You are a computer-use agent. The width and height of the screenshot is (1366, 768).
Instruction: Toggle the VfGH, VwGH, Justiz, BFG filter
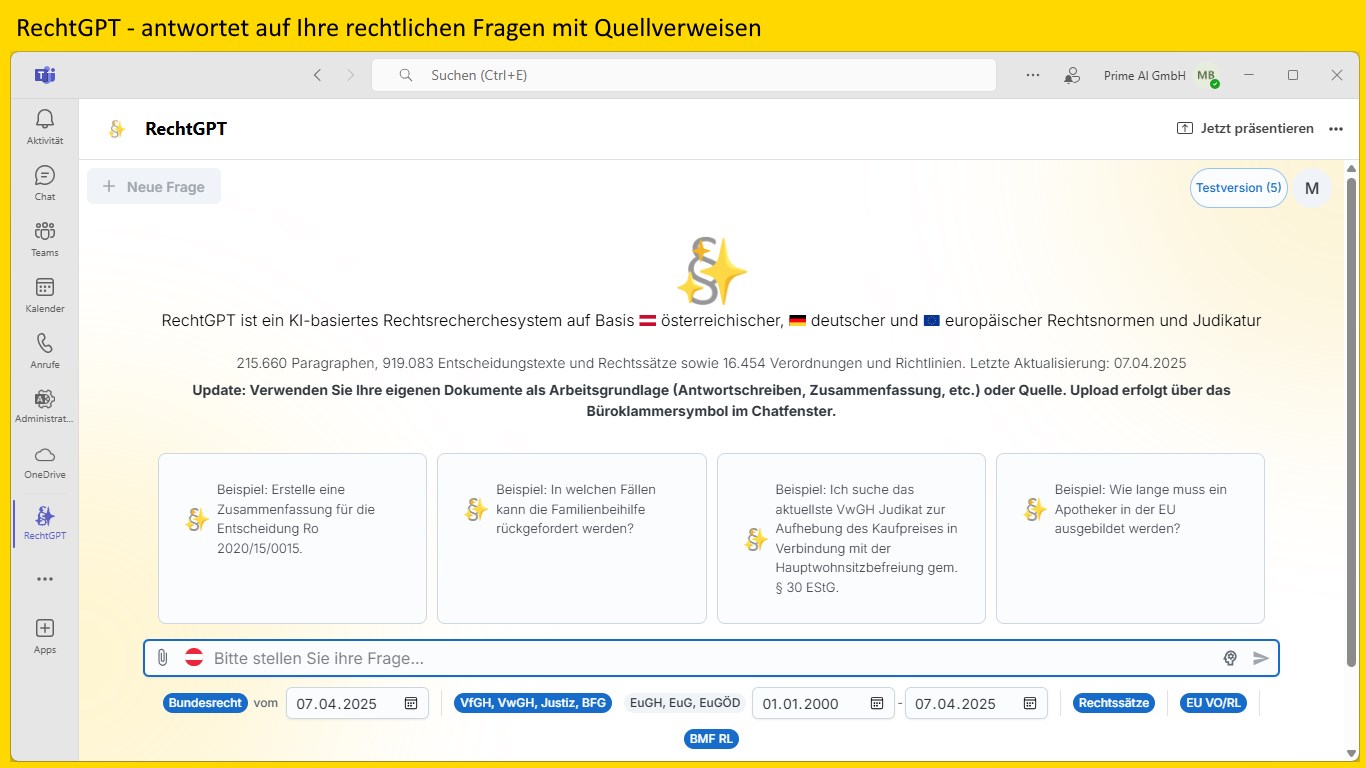click(533, 703)
